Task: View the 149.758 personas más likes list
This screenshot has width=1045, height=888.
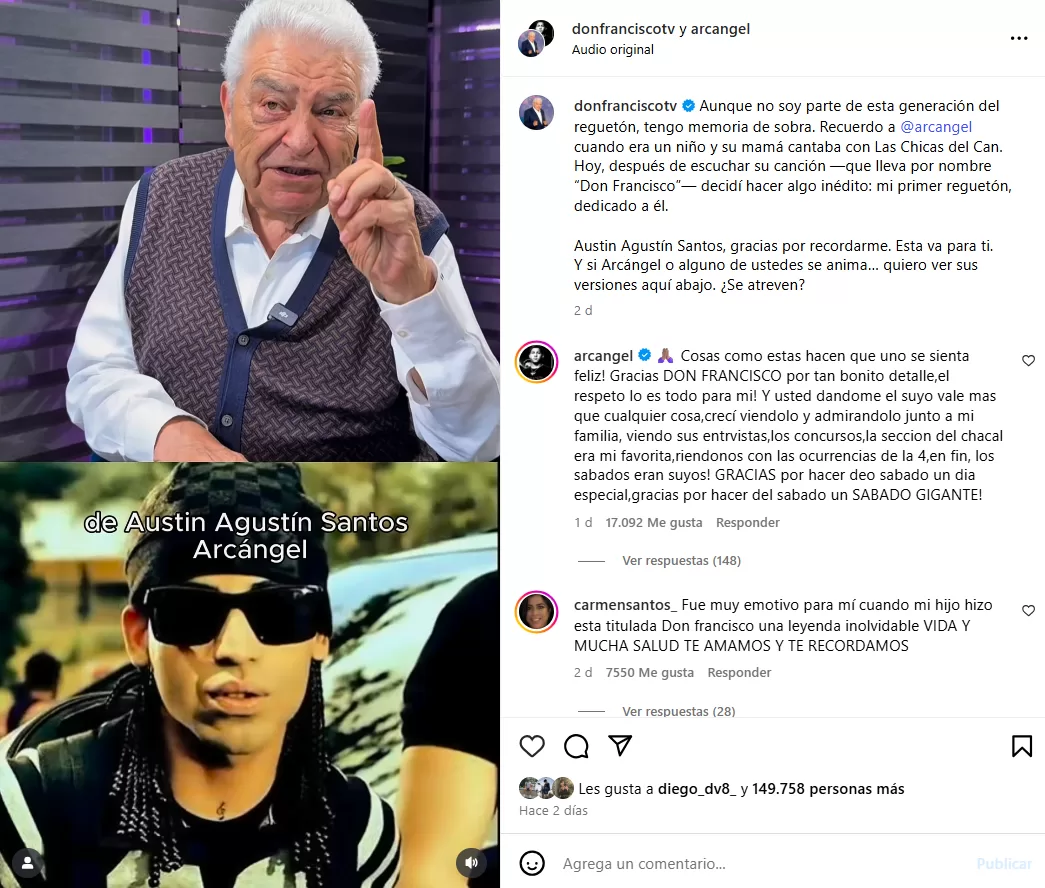Action: tap(828, 789)
